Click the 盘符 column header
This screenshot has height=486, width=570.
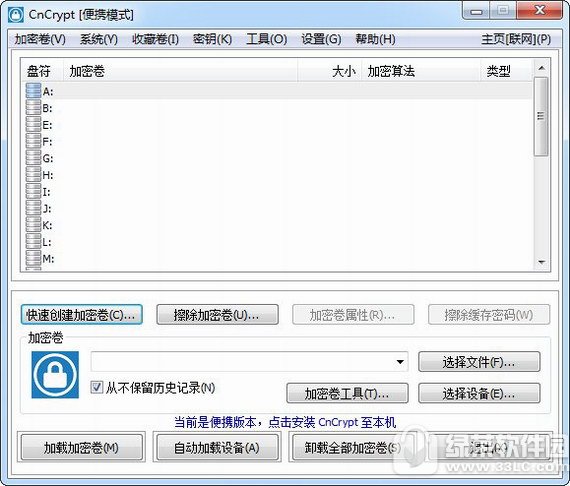[x=42, y=71]
